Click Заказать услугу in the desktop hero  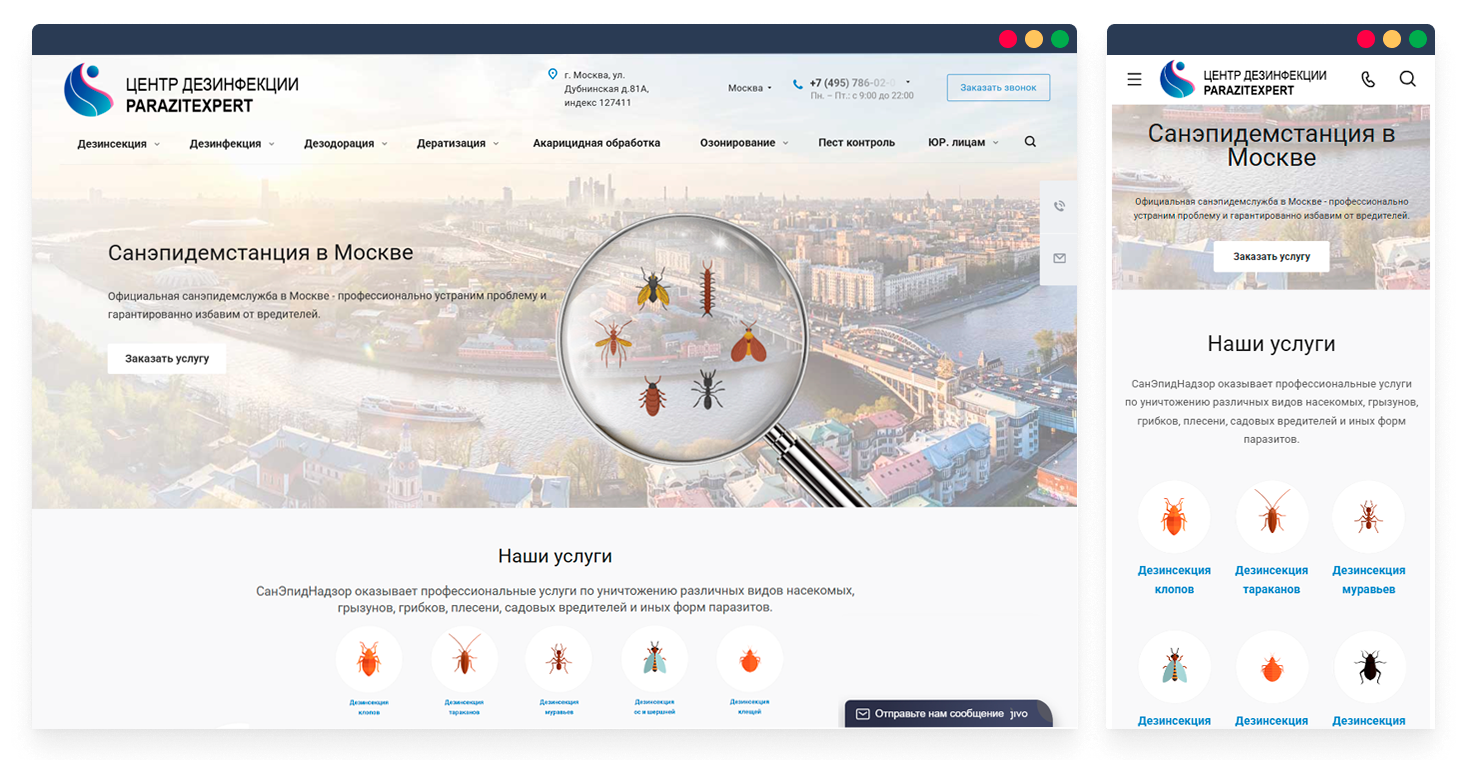coord(167,358)
